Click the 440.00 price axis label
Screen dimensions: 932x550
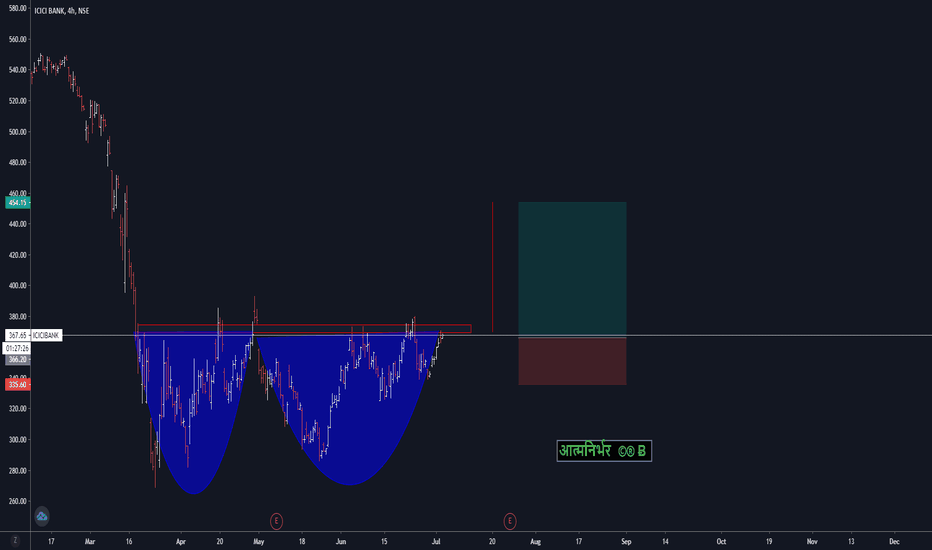[17, 224]
